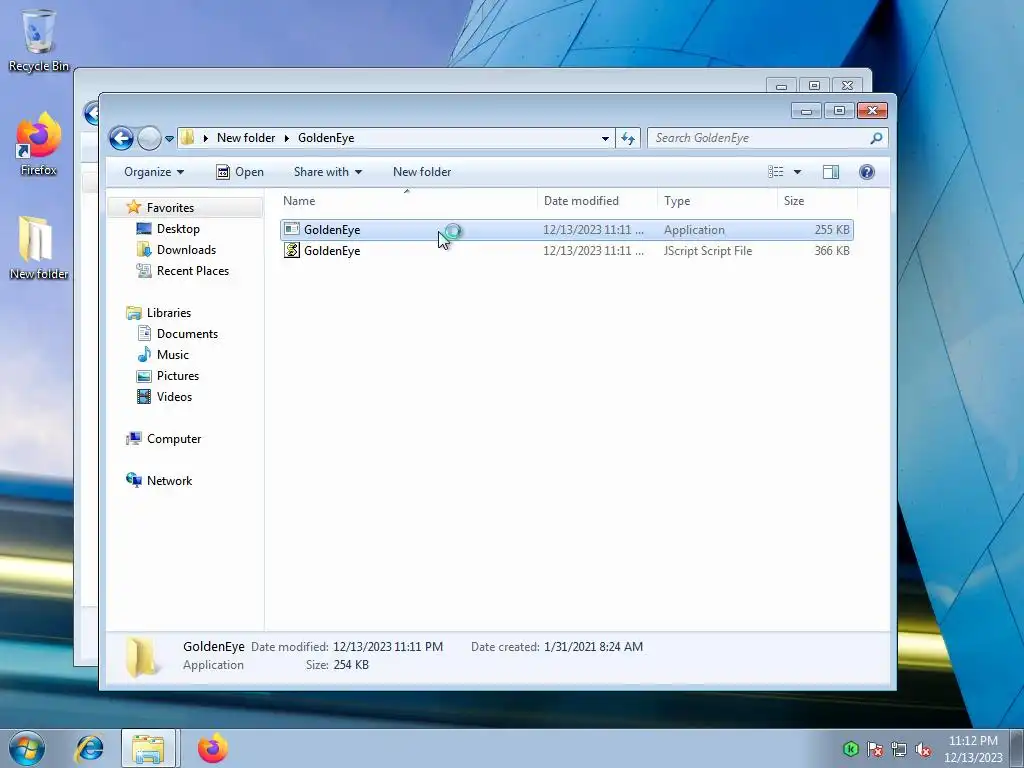Click the 366 KB size cell

[832, 251]
